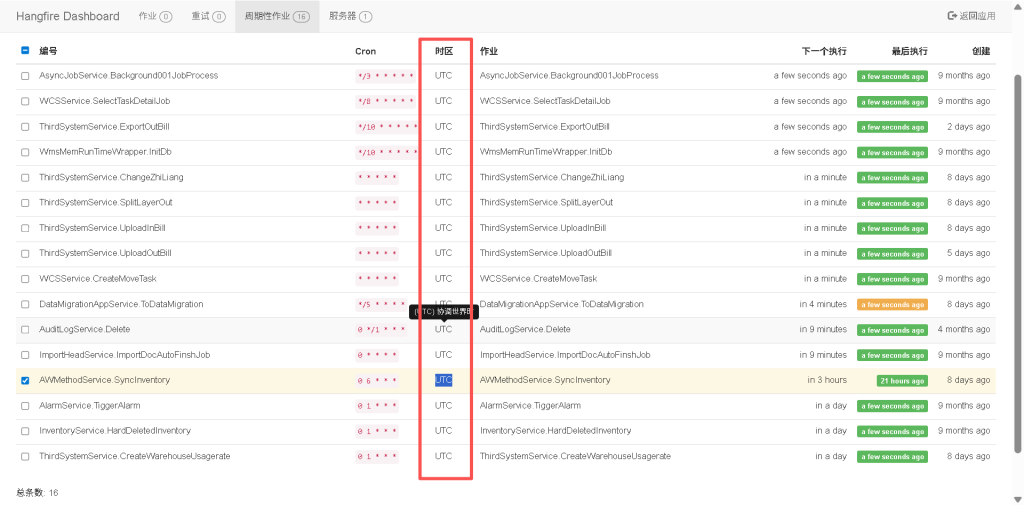Check WCSService.SelectTaskDetailJob row checkbox
This screenshot has height=505, width=1024.
25,101
